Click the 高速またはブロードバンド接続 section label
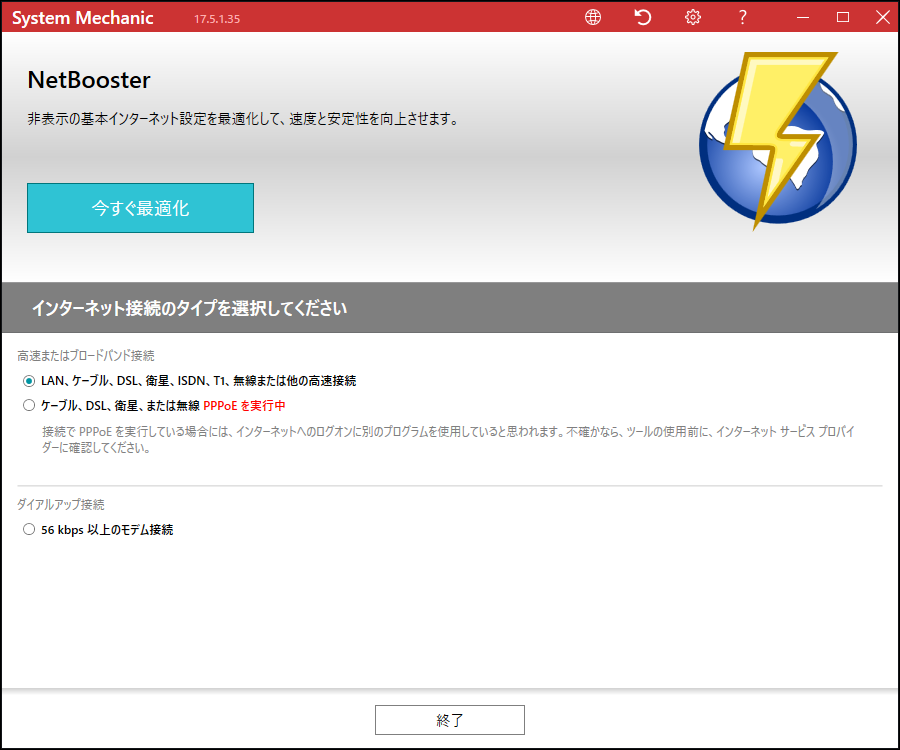 pos(86,356)
